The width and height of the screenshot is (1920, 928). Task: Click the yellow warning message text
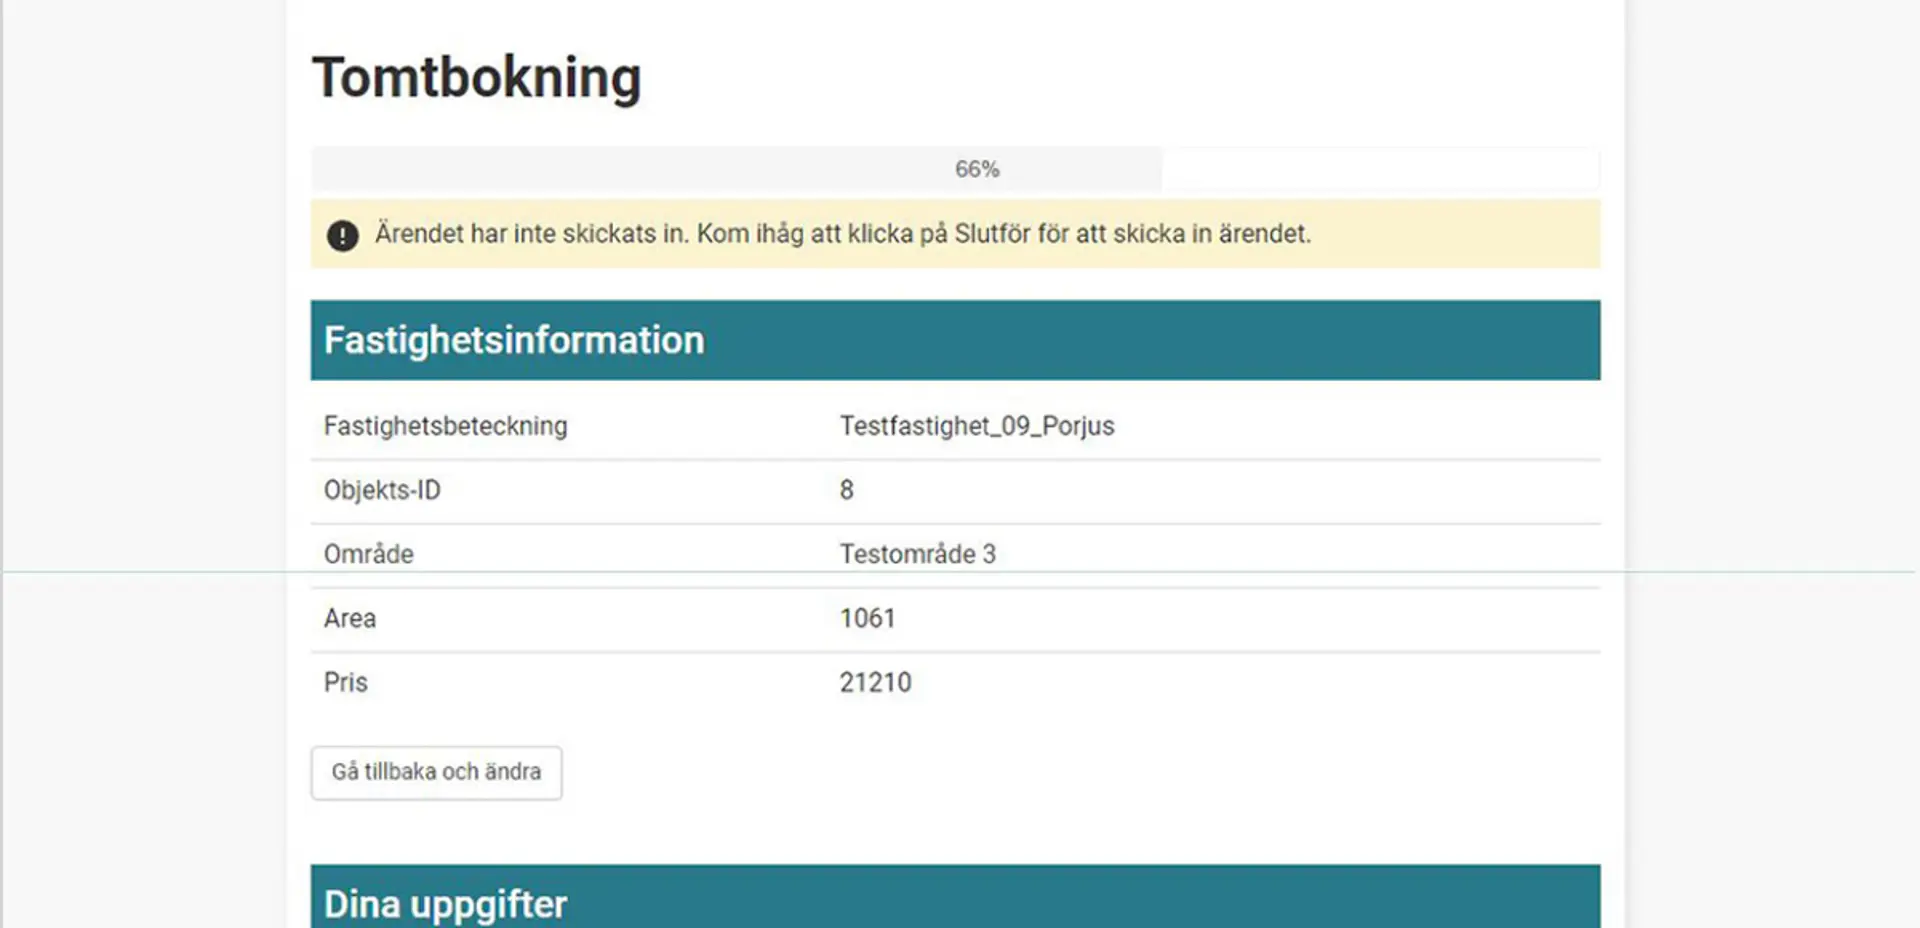(845, 234)
